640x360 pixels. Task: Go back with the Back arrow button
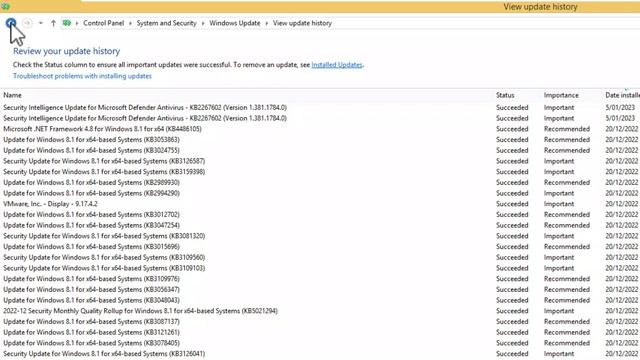pyautogui.click(x=11, y=23)
